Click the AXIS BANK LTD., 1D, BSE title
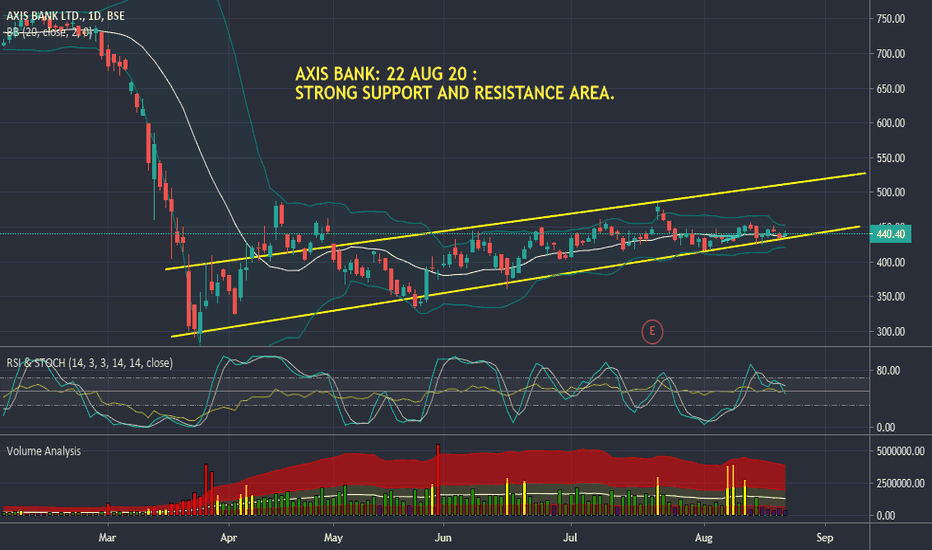The width and height of the screenshot is (932, 550). [65, 15]
